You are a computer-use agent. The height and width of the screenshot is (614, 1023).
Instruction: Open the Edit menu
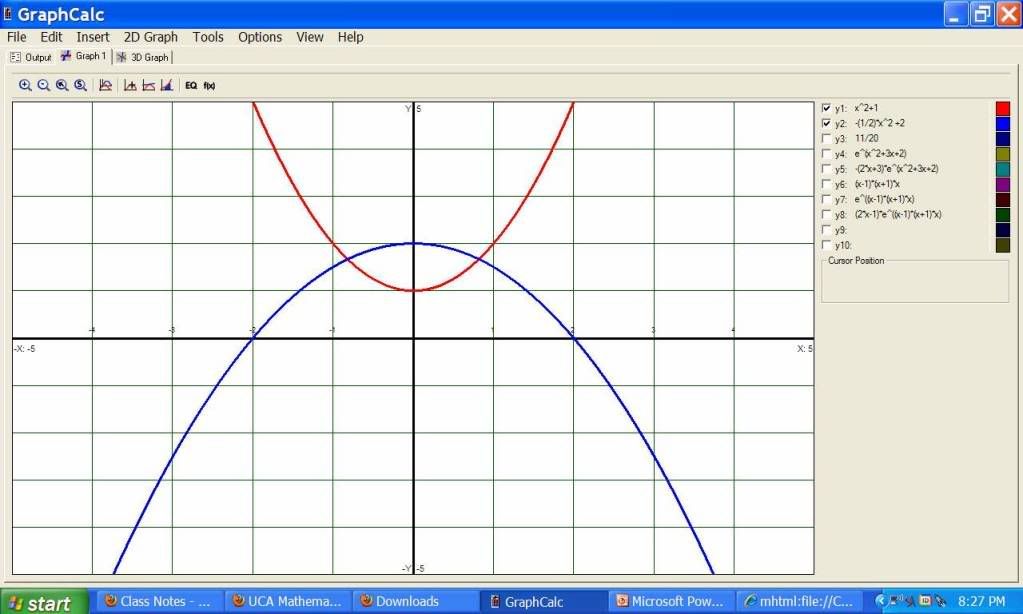(52, 37)
